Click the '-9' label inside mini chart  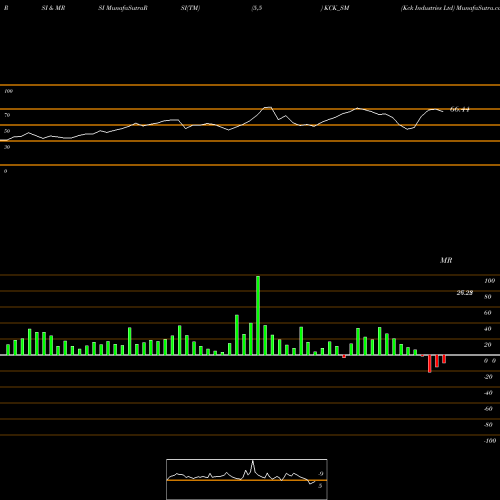320,474
